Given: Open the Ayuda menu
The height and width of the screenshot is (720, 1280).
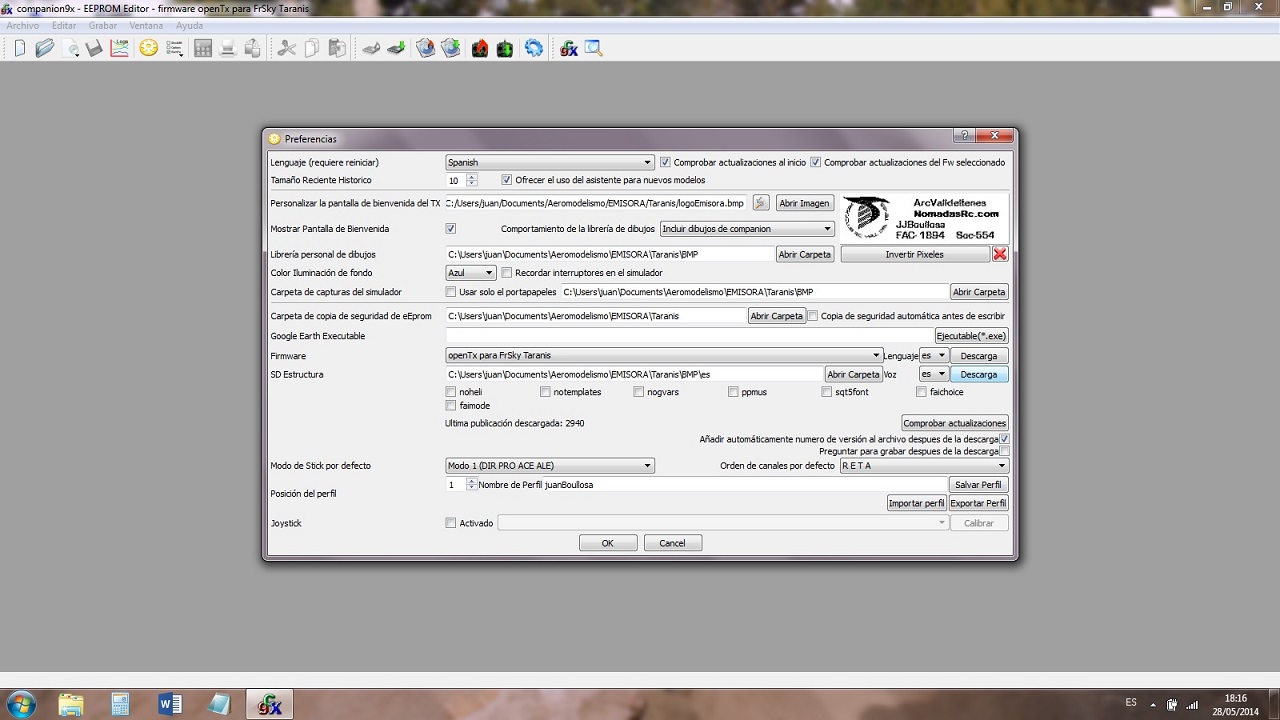Looking at the screenshot, I should pyautogui.click(x=189, y=25).
